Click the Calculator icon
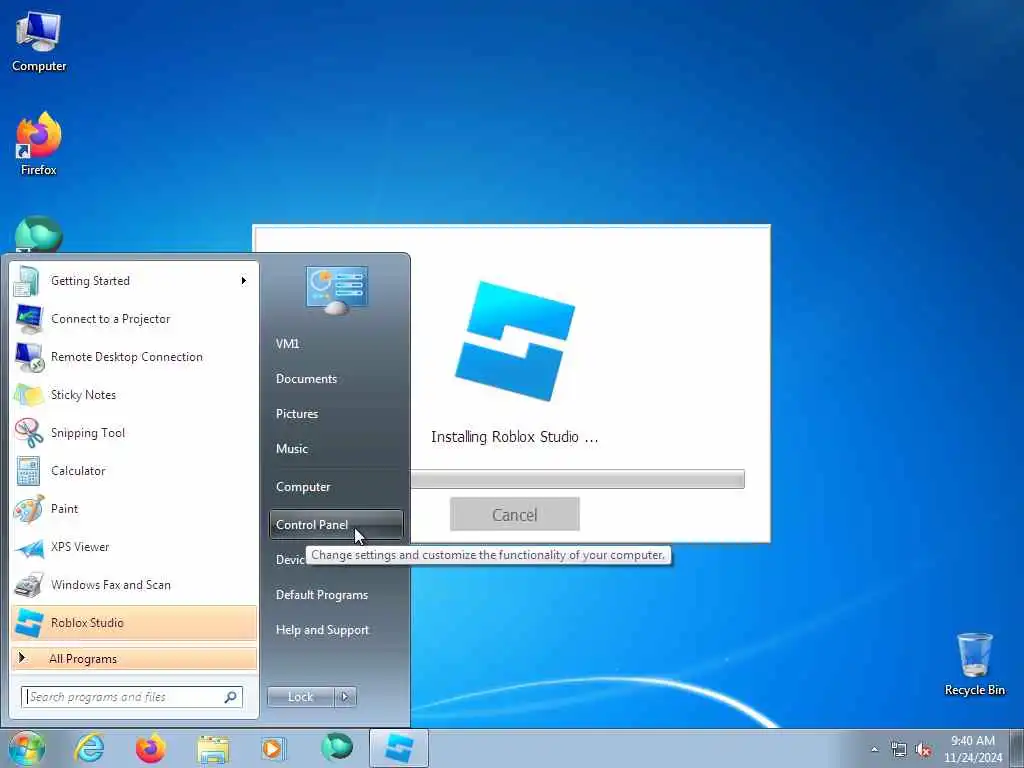 [28, 471]
